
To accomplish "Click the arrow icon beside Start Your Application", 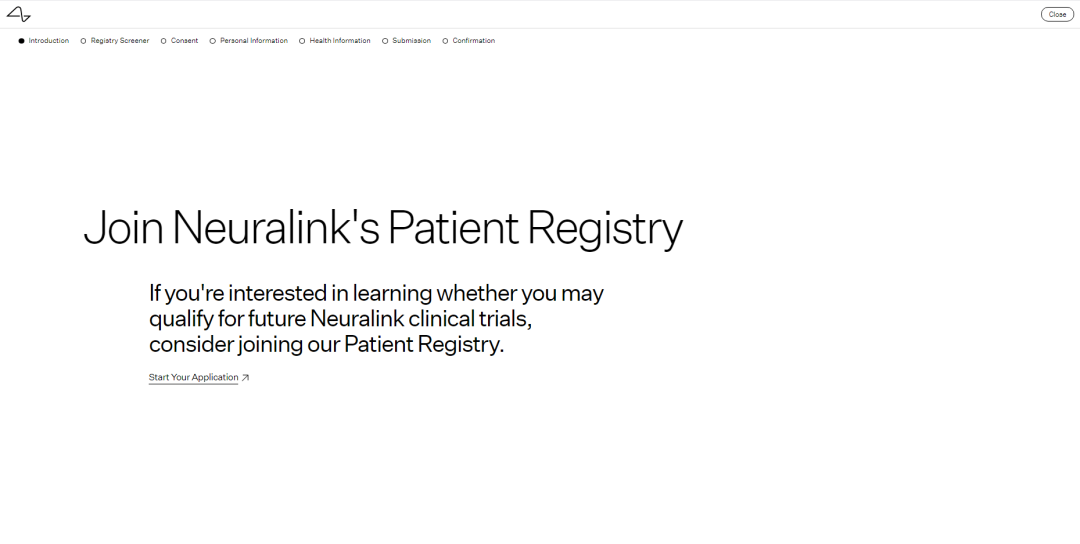I will 245,378.
